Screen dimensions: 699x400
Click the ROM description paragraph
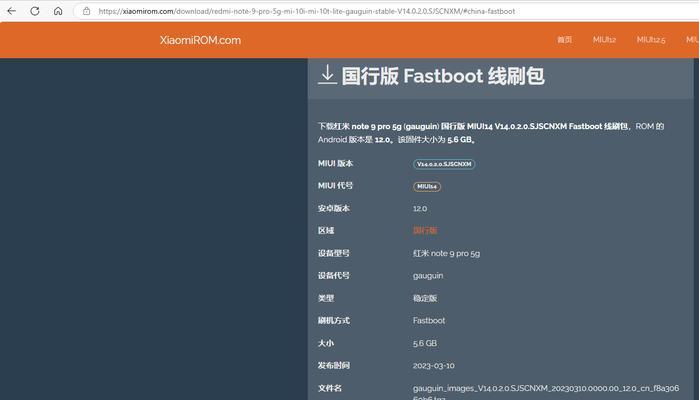(491, 133)
